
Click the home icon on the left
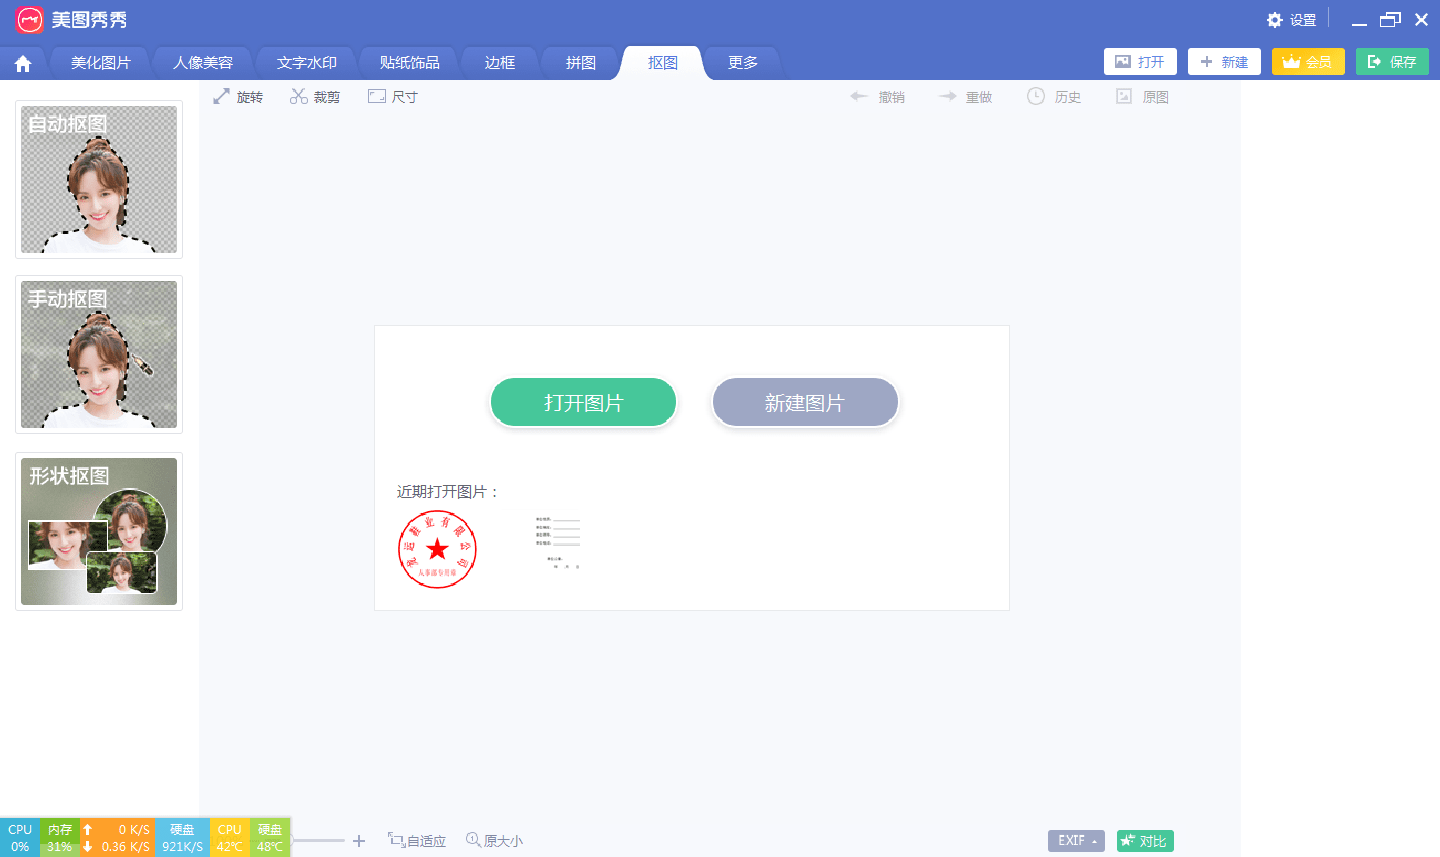click(x=22, y=62)
